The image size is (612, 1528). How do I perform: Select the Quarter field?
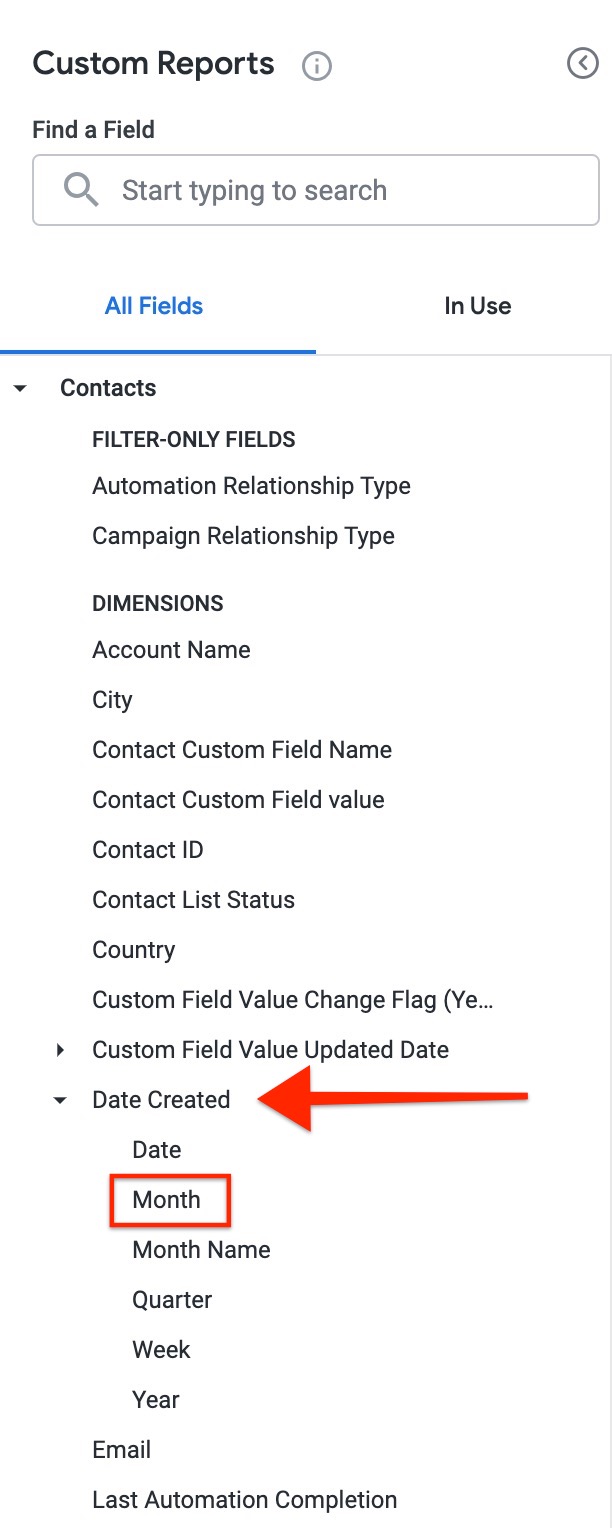click(171, 1299)
